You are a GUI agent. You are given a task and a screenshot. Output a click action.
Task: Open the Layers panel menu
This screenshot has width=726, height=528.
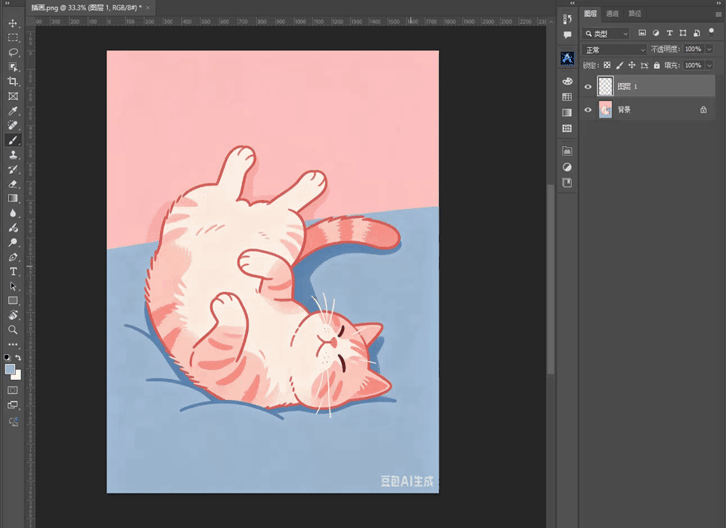[x=719, y=14]
